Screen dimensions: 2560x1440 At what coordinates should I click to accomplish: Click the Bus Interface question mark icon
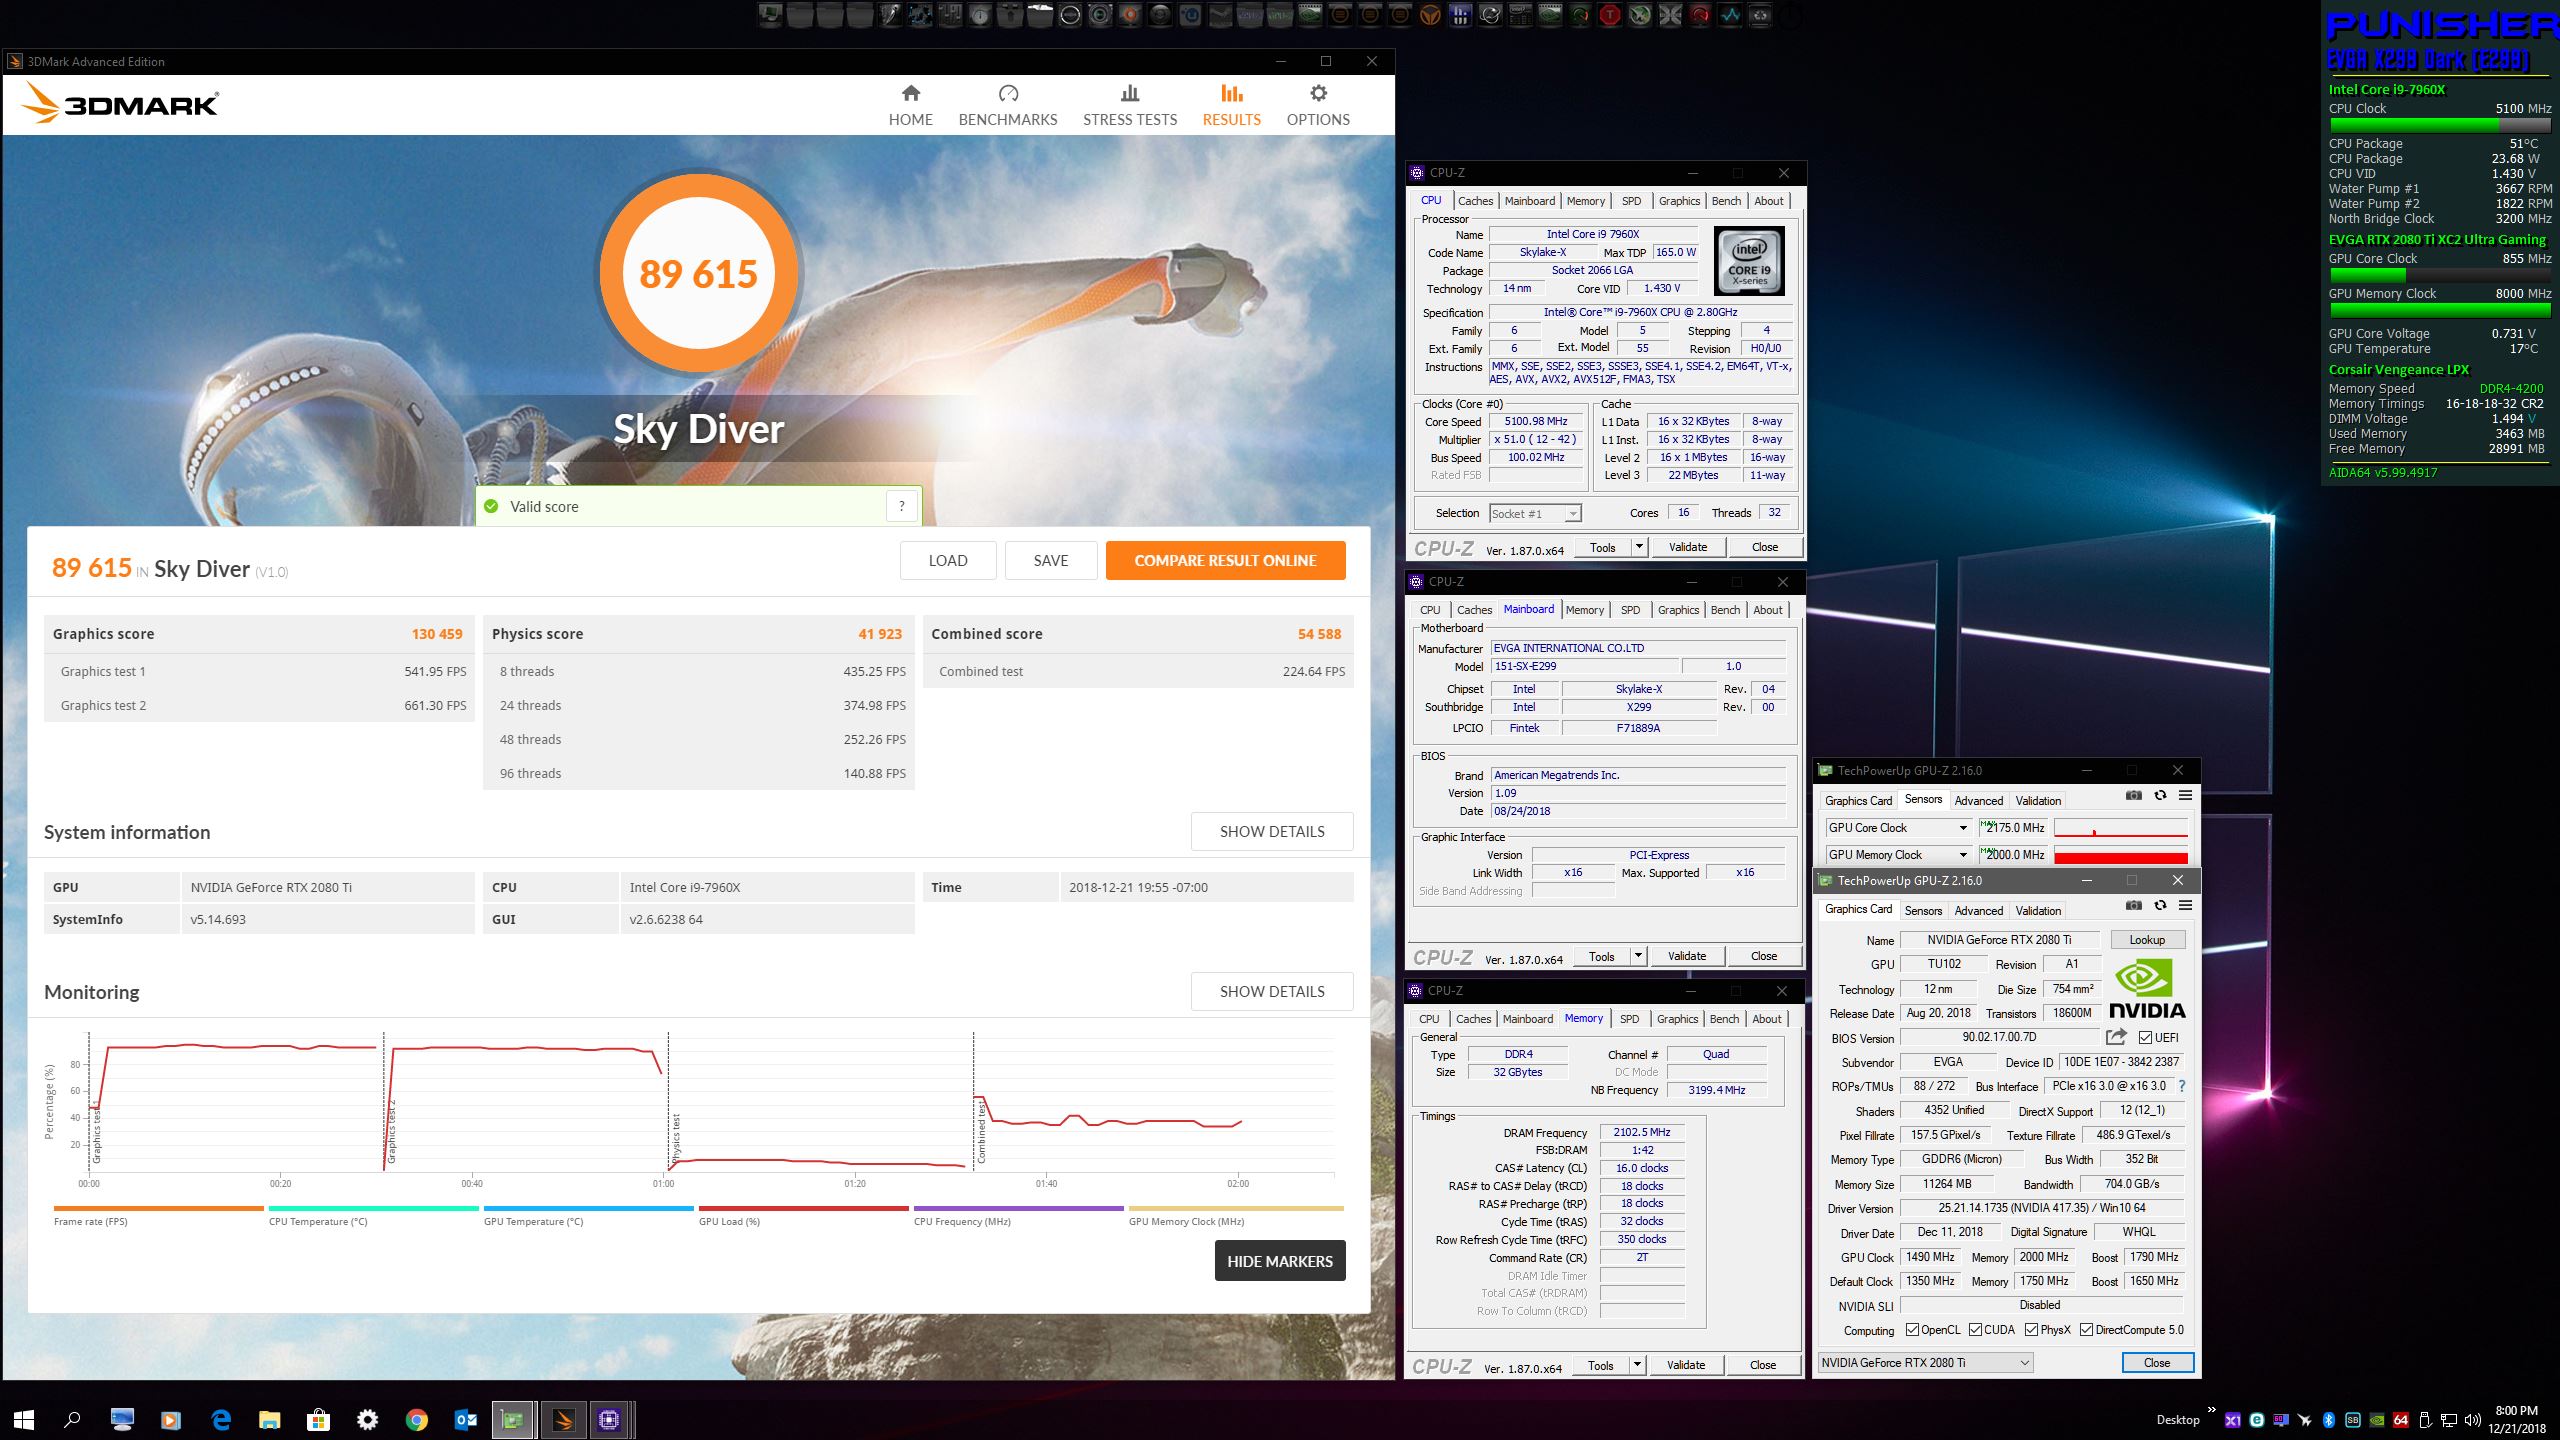2181,1086
